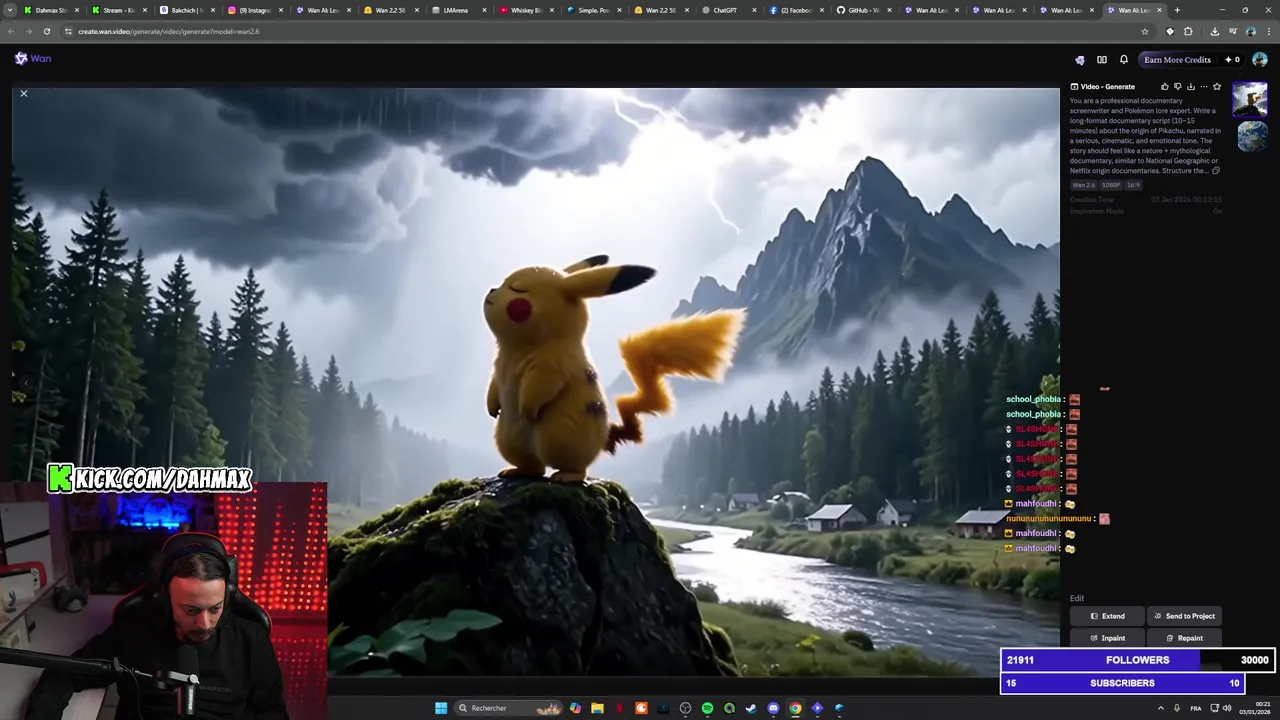Click the Wan logo in the header

point(33,59)
